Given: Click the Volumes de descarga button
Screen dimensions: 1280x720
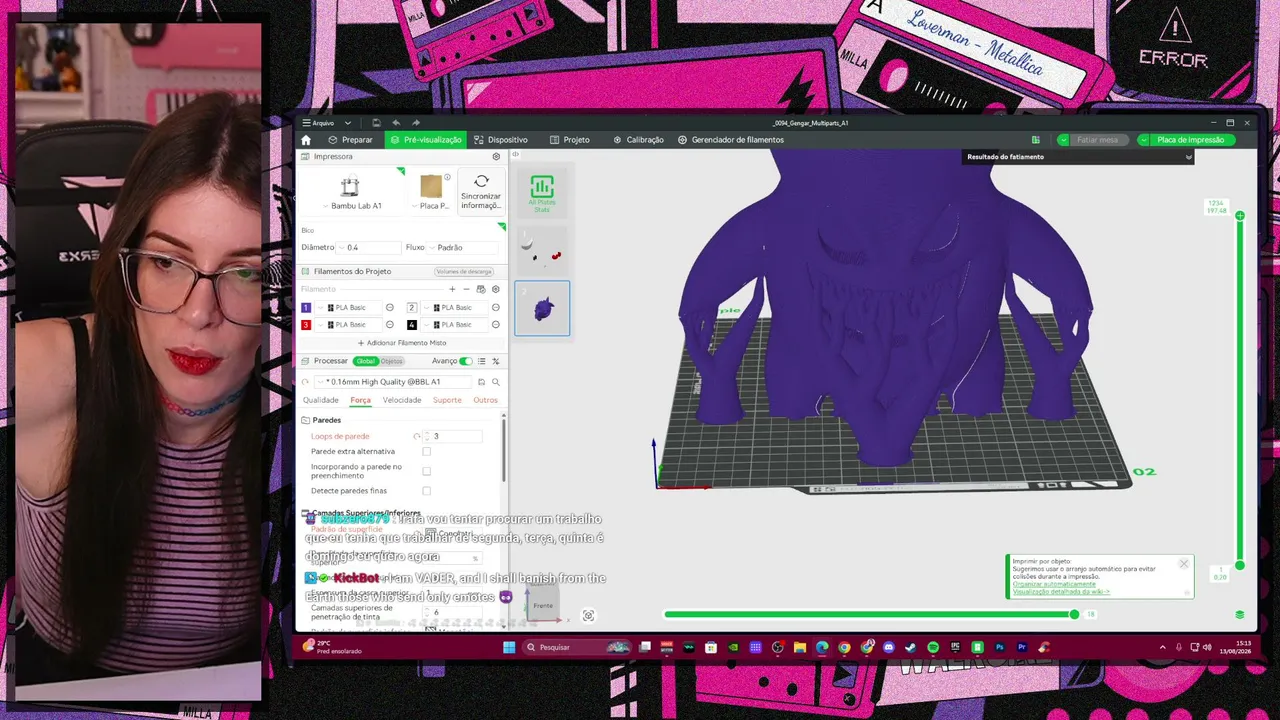Looking at the screenshot, I should [464, 272].
